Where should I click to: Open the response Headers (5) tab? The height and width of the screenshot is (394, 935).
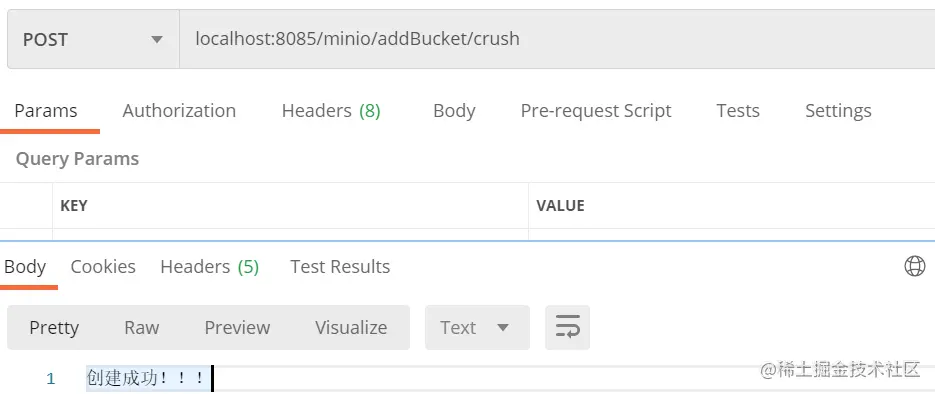coord(209,267)
